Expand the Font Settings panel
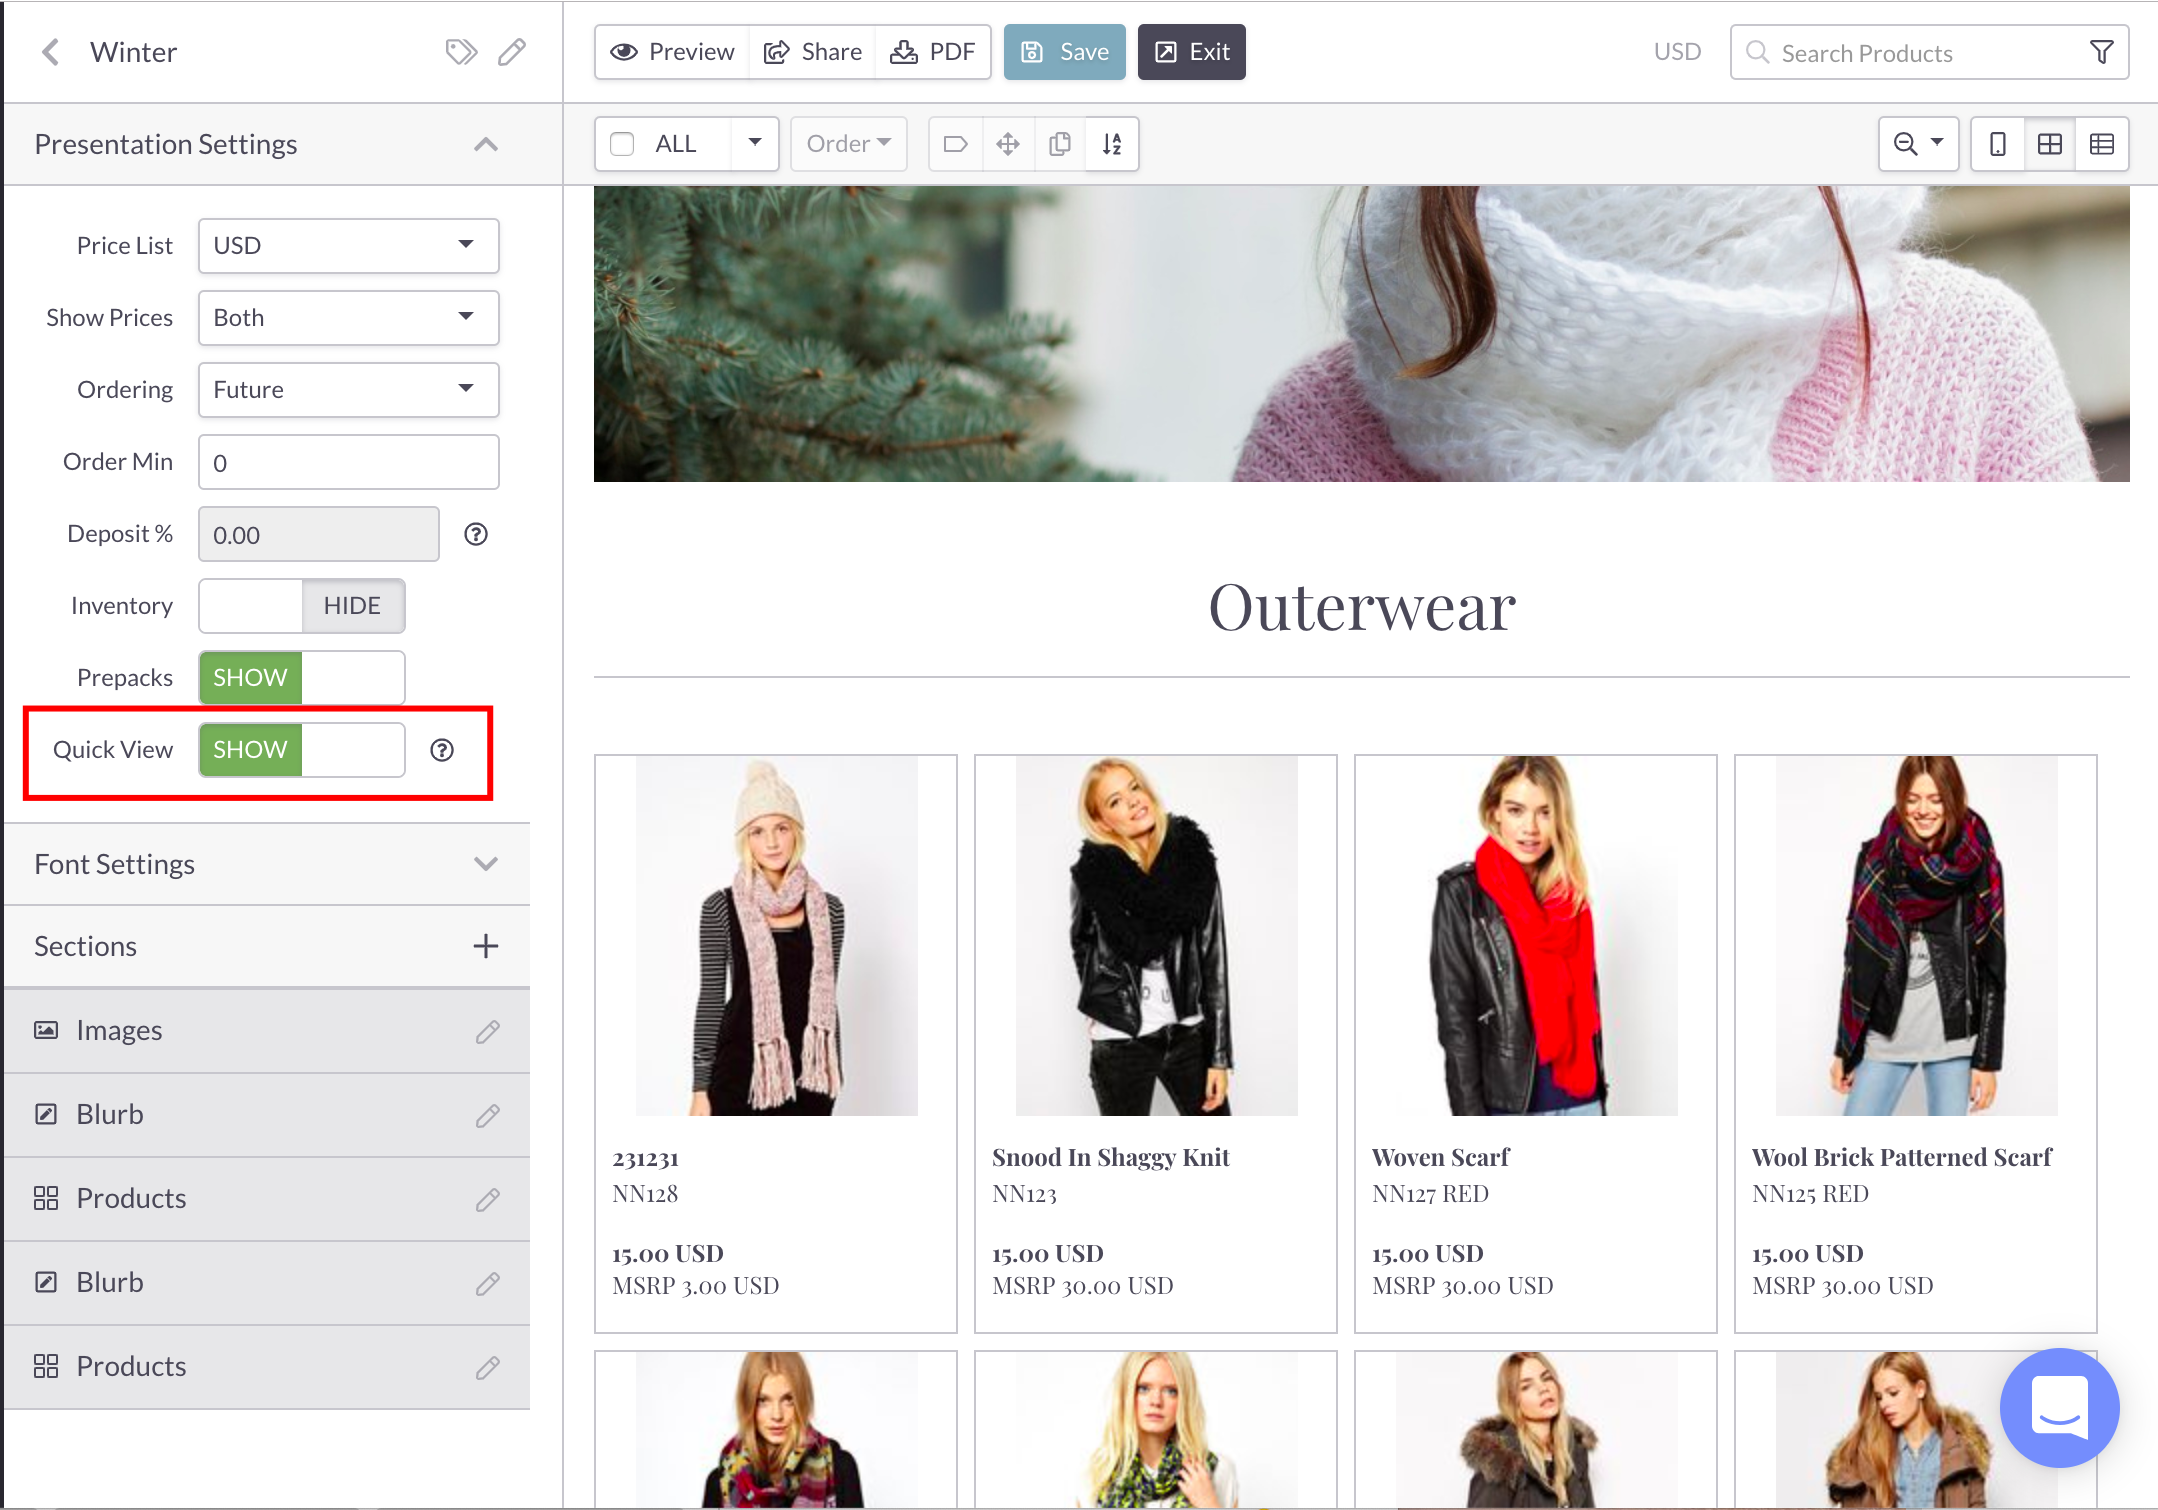 coord(486,864)
